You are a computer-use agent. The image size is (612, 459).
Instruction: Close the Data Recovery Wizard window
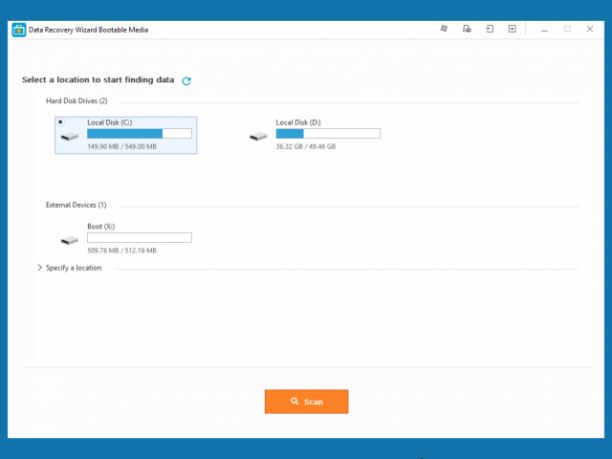click(590, 29)
